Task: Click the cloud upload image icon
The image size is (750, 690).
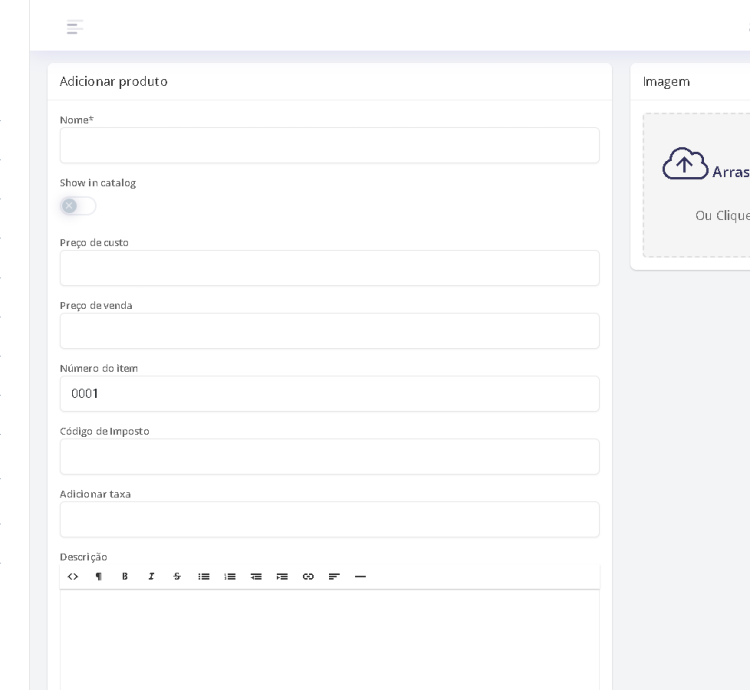Action: point(685,164)
